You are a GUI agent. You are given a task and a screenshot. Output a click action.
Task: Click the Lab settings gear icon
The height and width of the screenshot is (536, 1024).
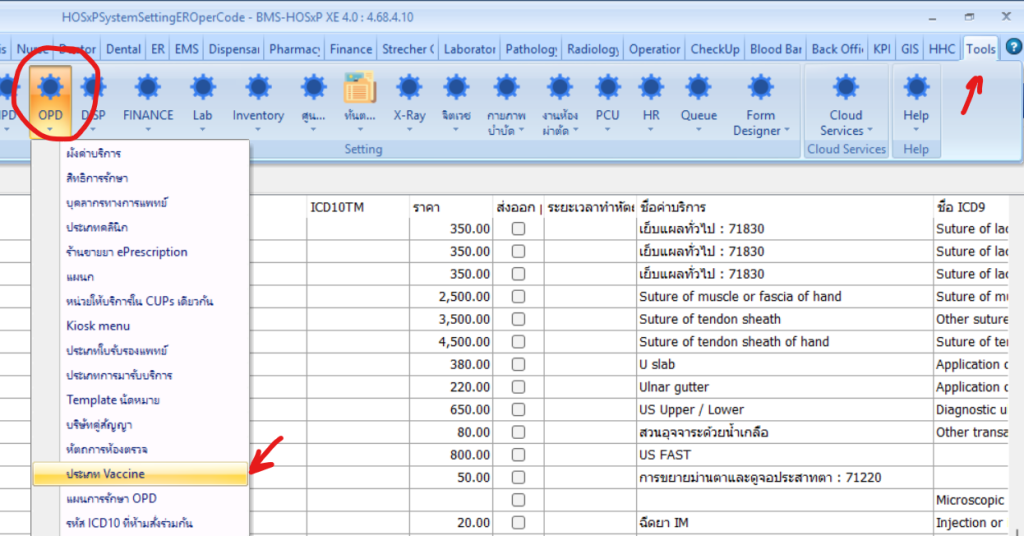coord(202,88)
